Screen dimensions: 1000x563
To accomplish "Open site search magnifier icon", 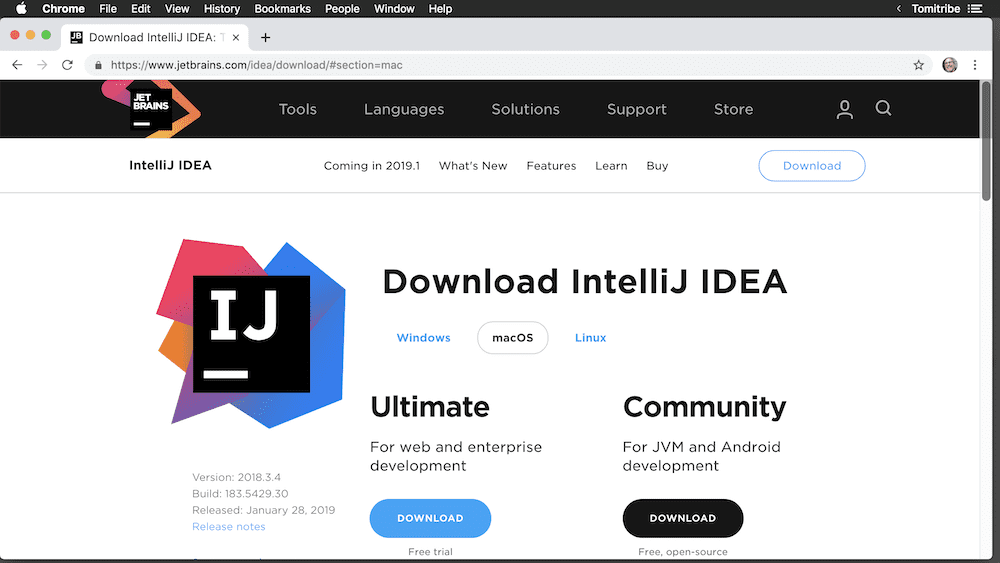I will coord(883,108).
